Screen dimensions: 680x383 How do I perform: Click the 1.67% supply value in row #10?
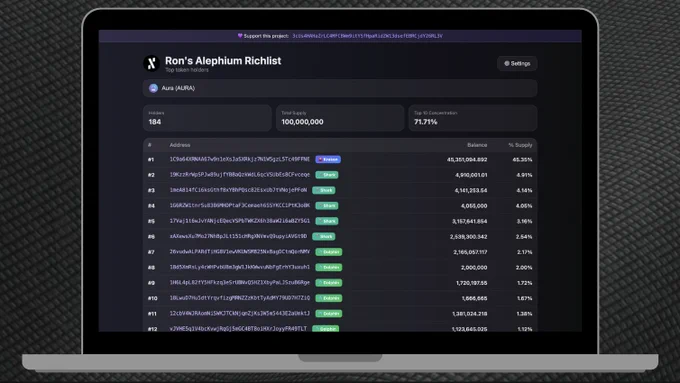525,298
